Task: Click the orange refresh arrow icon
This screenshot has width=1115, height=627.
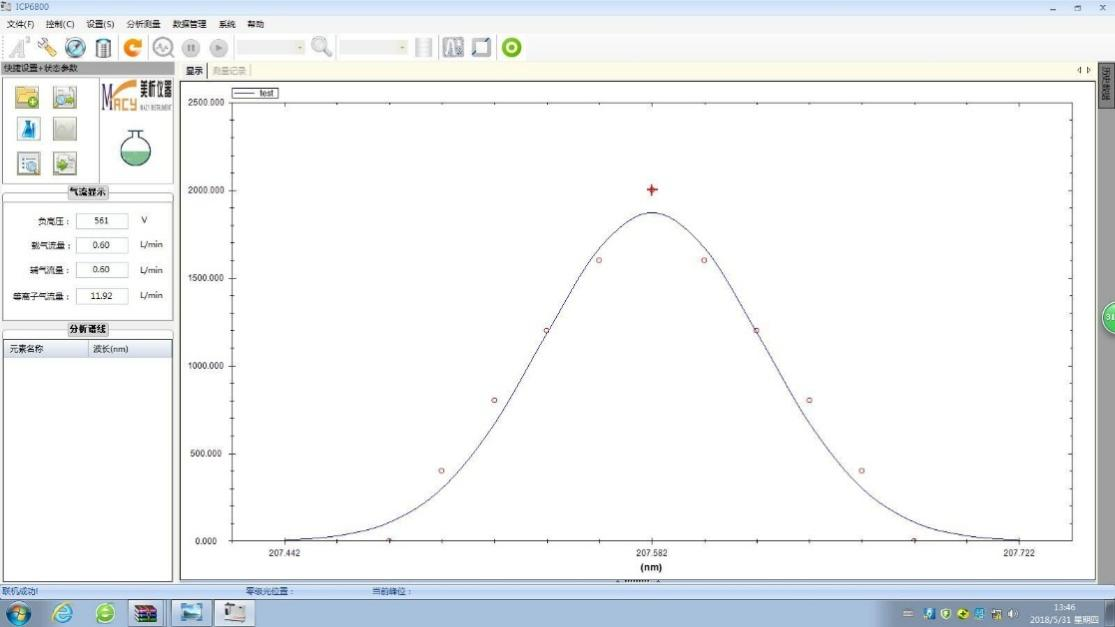Action: [x=132, y=47]
